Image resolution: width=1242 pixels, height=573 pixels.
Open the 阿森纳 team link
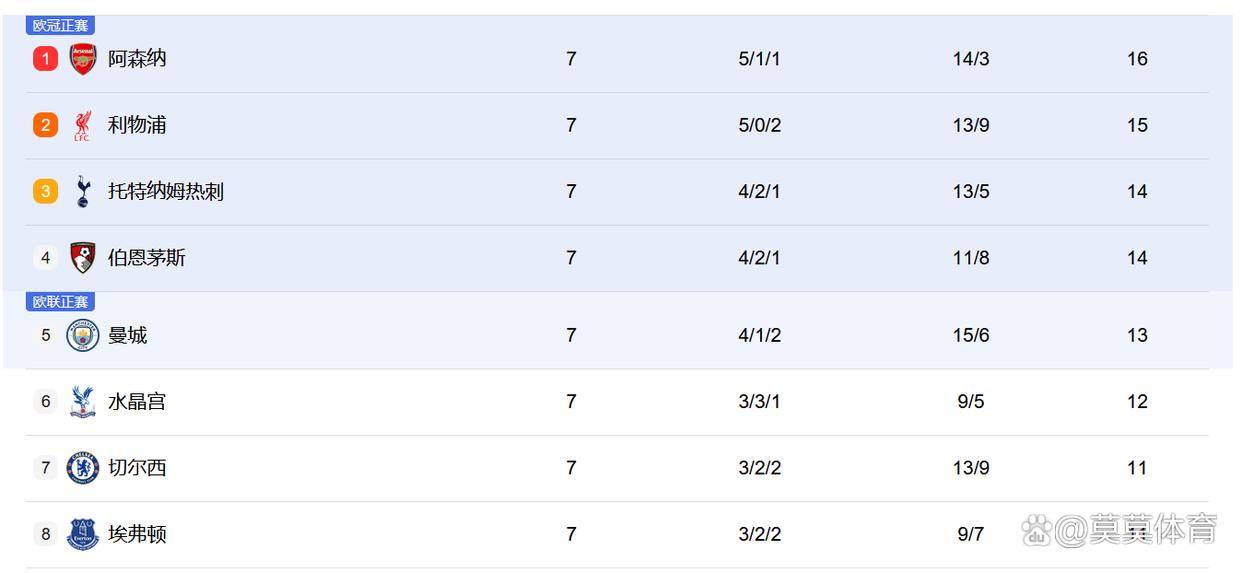tap(137, 59)
